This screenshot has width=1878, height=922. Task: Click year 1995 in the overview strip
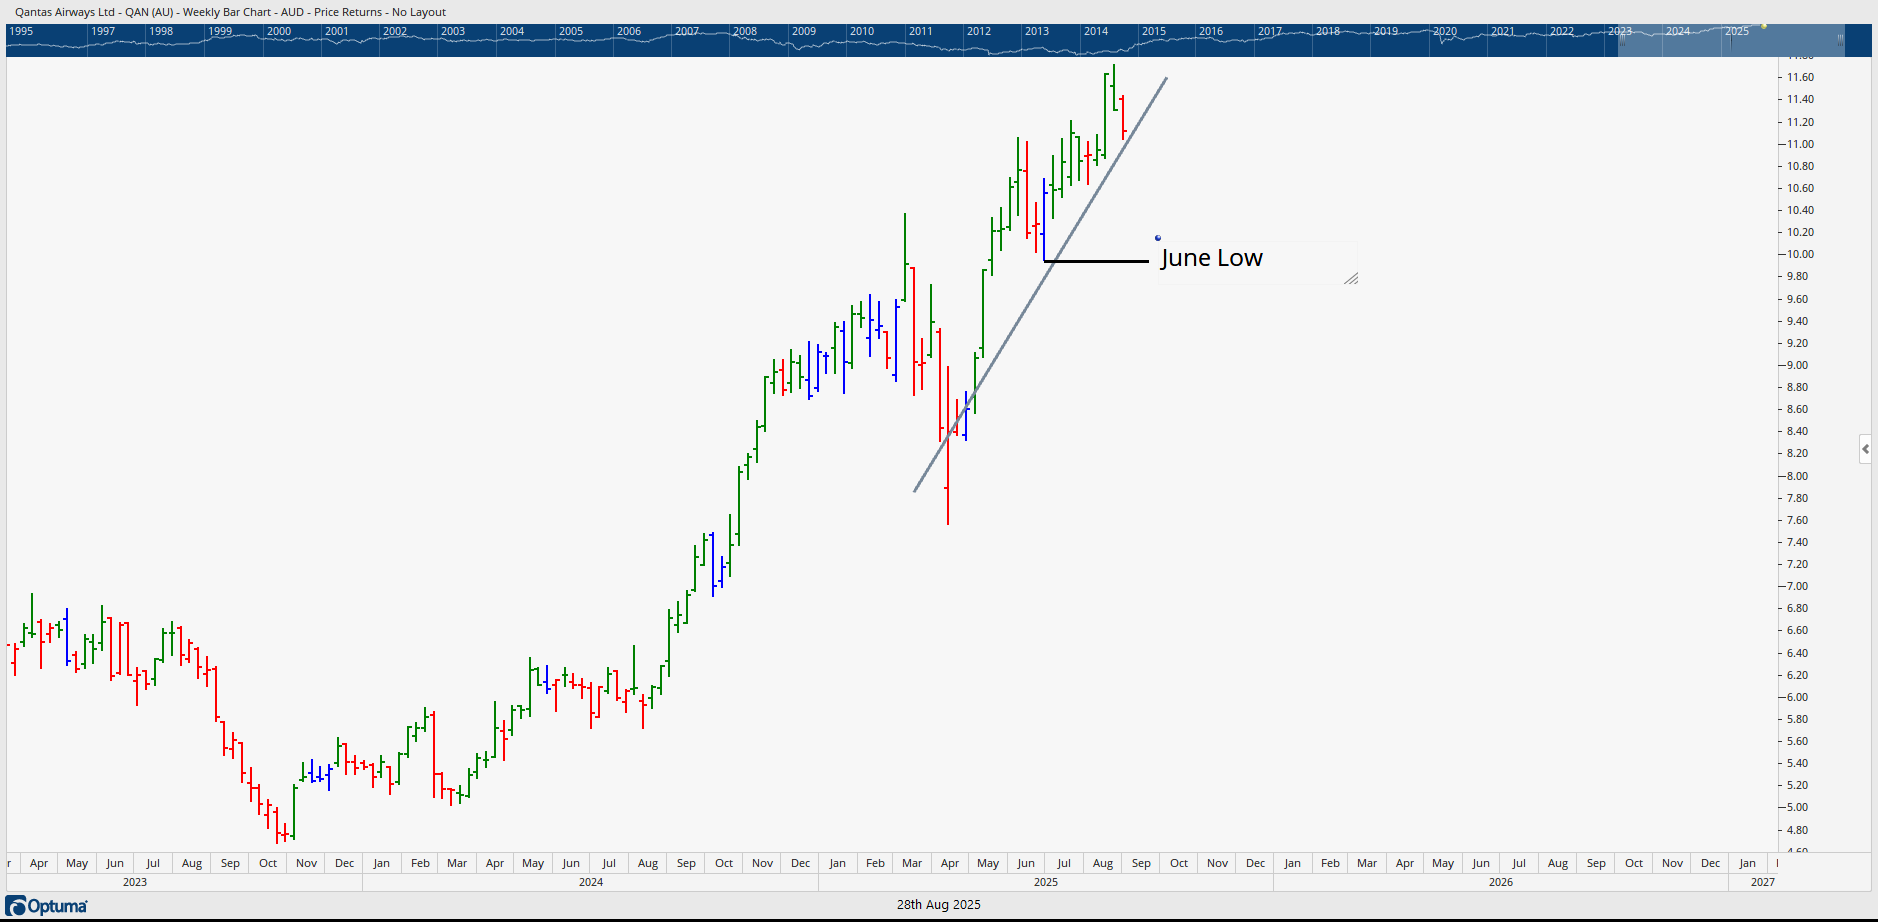click(21, 31)
